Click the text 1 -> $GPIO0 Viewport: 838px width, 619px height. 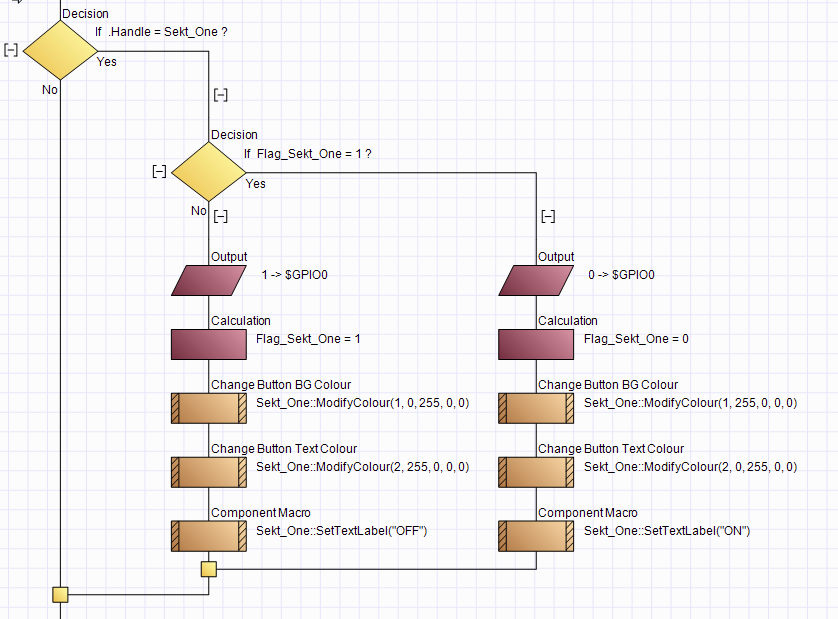point(294,275)
